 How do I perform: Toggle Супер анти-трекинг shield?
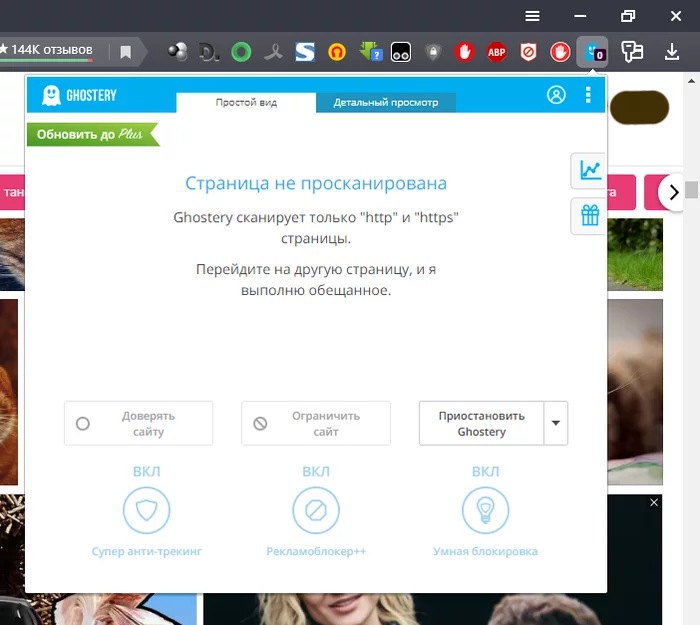click(146, 510)
